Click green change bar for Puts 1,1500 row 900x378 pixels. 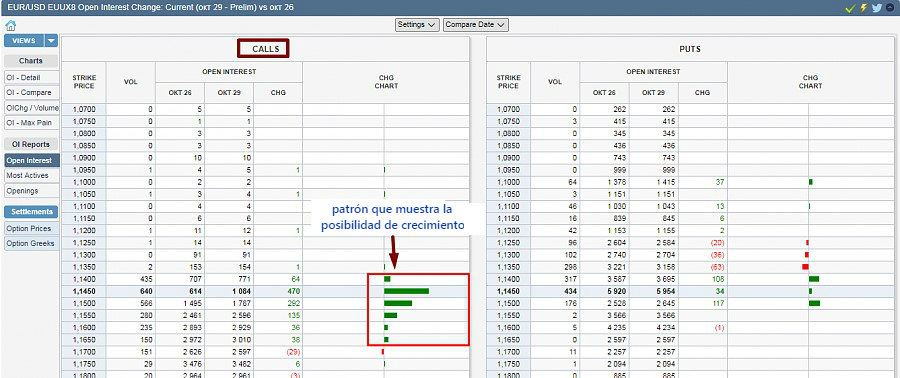point(814,303)
